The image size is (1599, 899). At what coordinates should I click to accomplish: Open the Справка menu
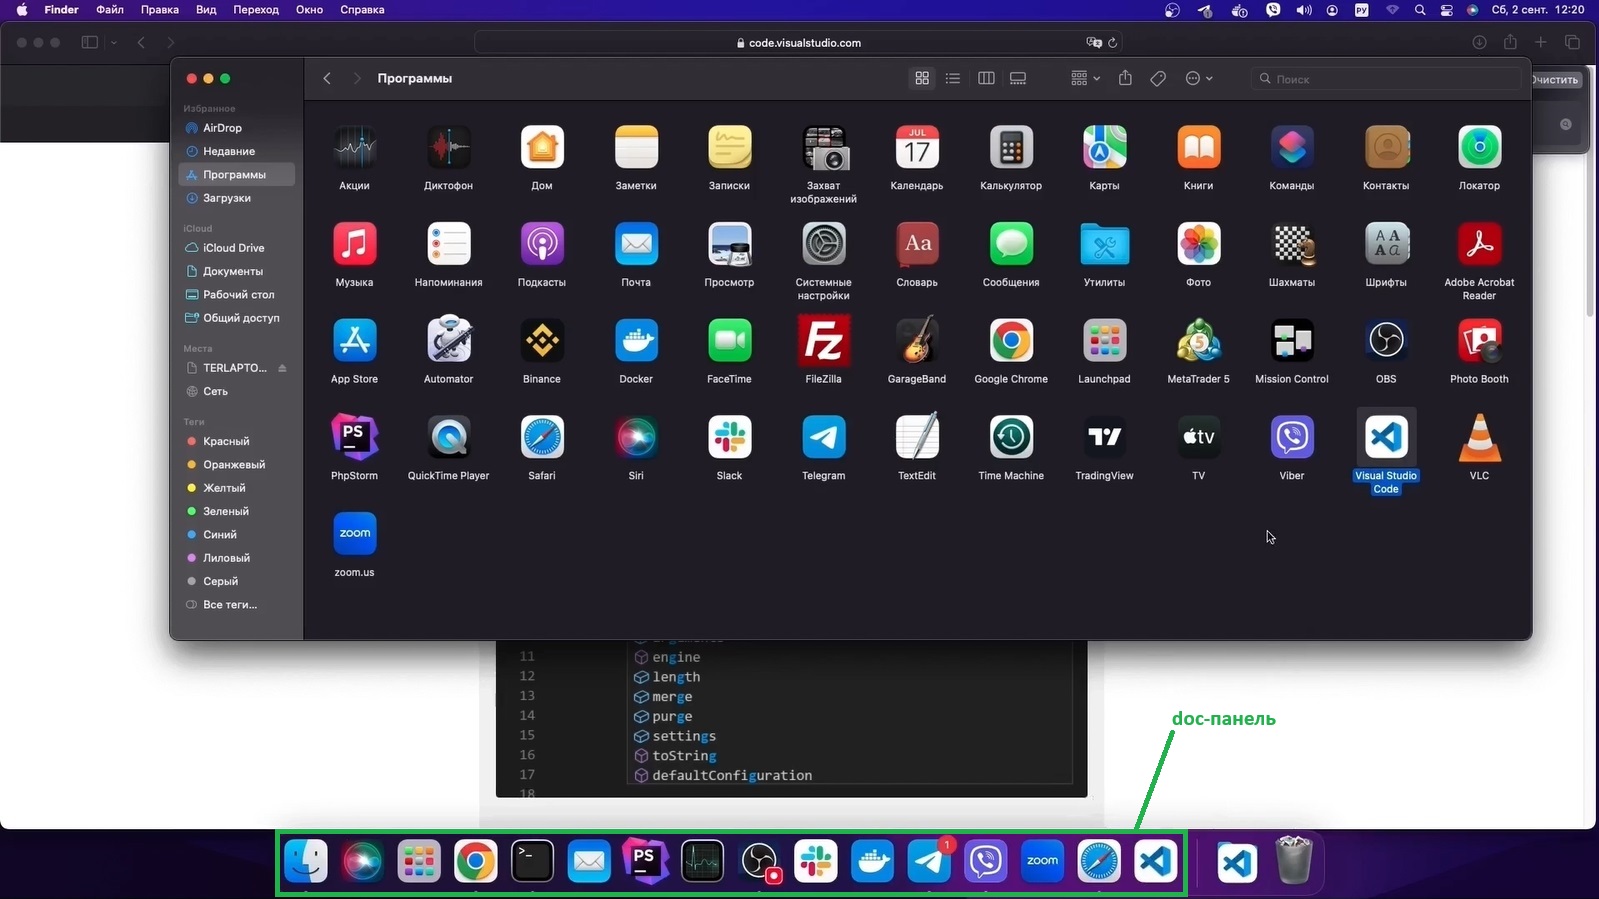(x=362, y=10)
